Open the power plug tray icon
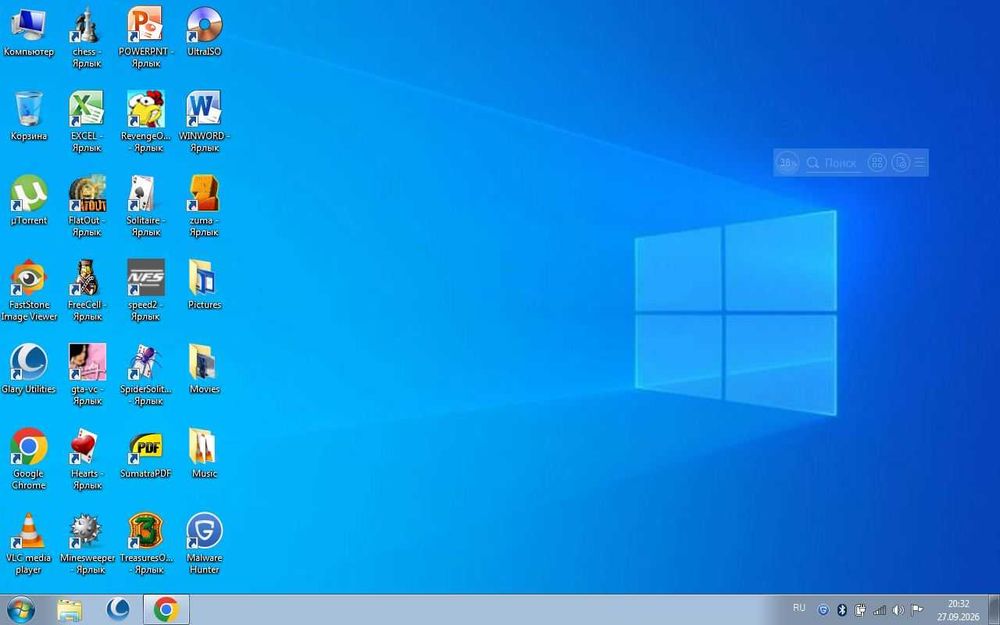The width and height of the screenshot is (1000, 625). coord(860,610)
